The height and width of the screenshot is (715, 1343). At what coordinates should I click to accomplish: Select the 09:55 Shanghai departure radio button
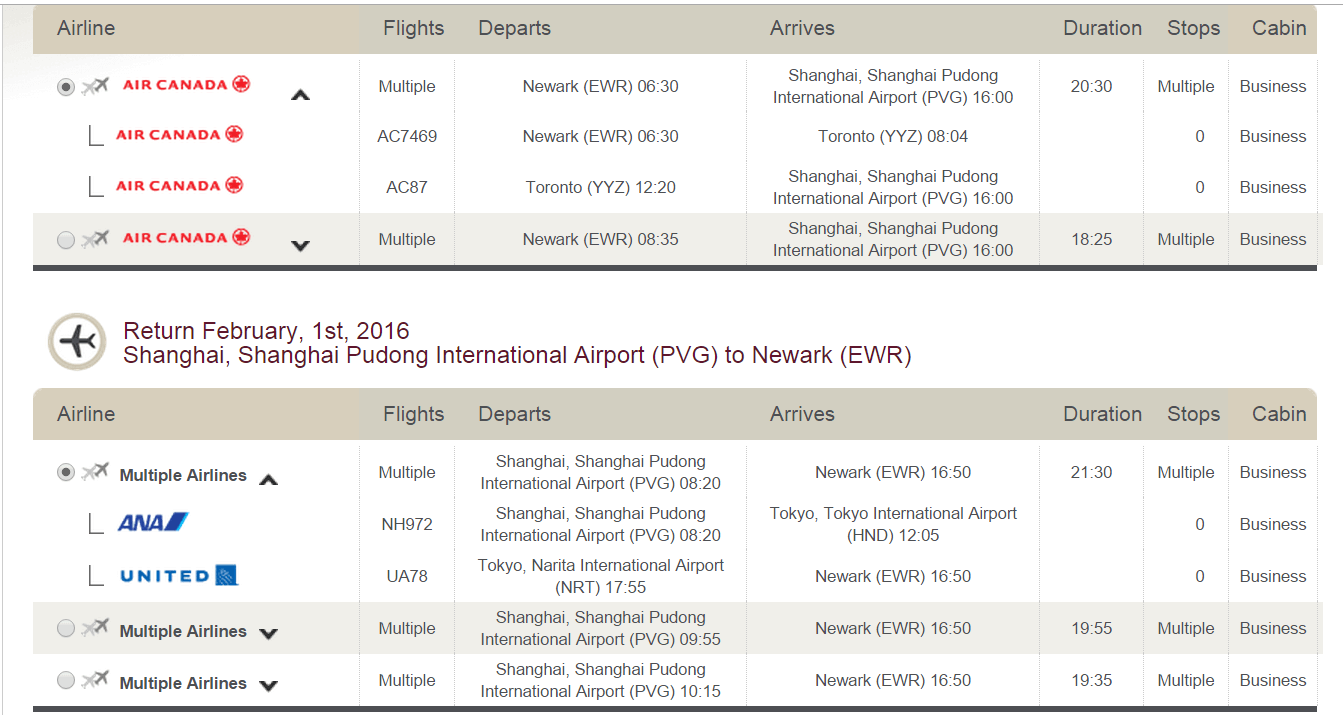coord(66,629)
